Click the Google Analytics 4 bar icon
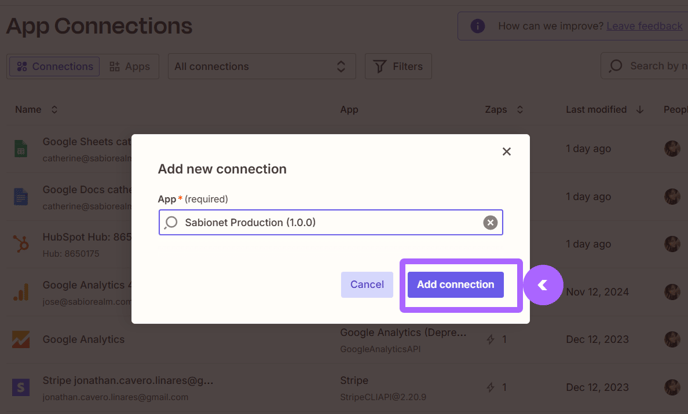 [x=21, y=292]
